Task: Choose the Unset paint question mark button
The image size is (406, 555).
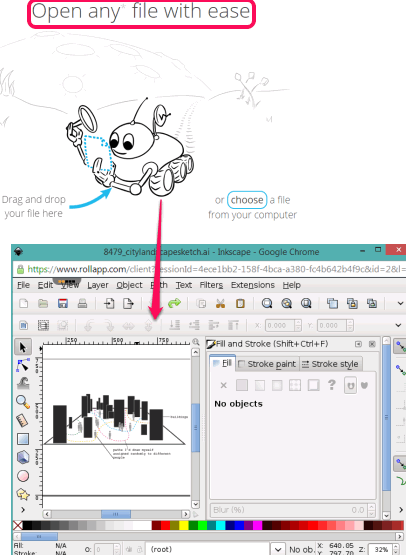Action: click(x=332, y=385)
